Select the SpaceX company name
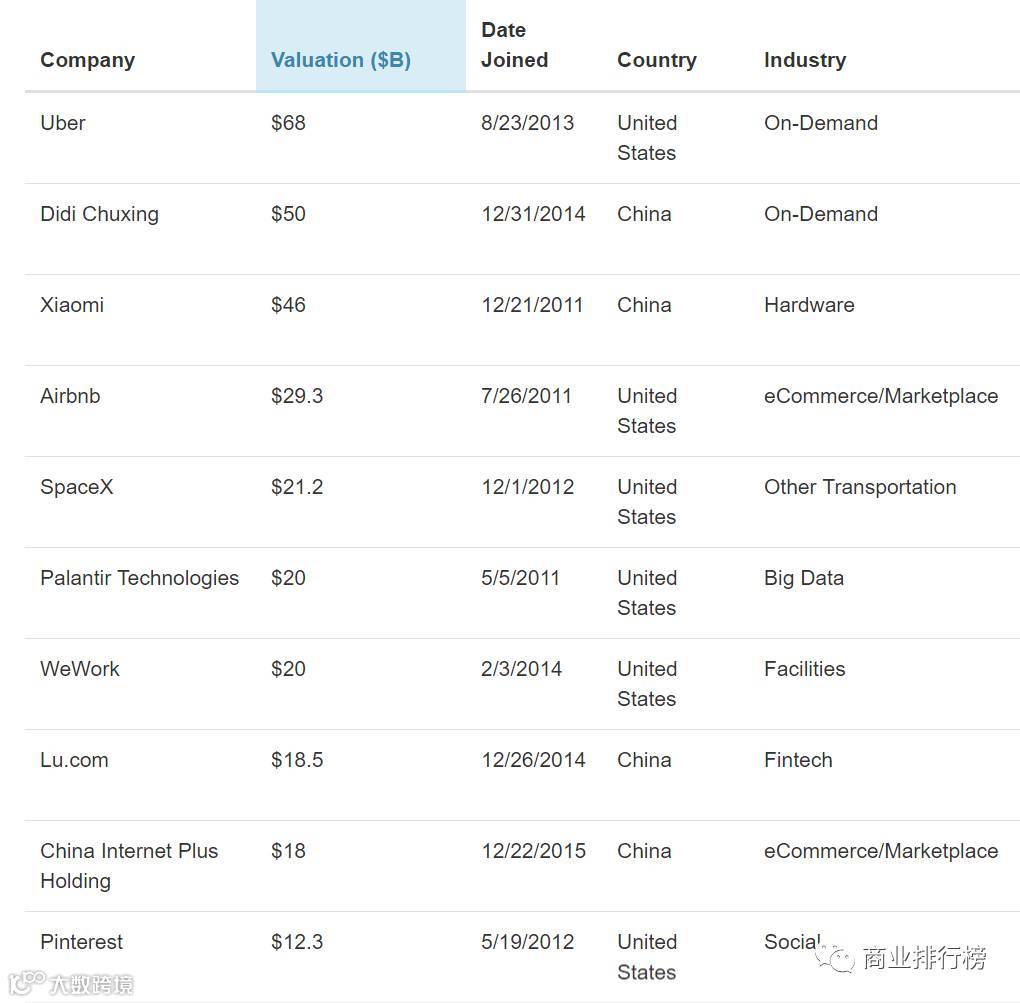The image size is (1020, 1003). point(77,487)
